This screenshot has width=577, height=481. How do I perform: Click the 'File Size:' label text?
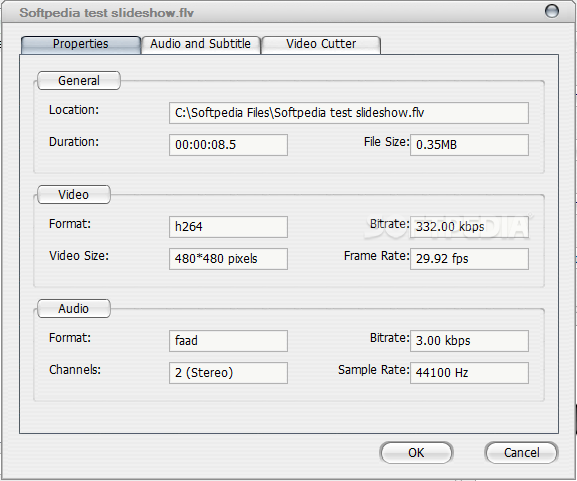pos(386,142)
